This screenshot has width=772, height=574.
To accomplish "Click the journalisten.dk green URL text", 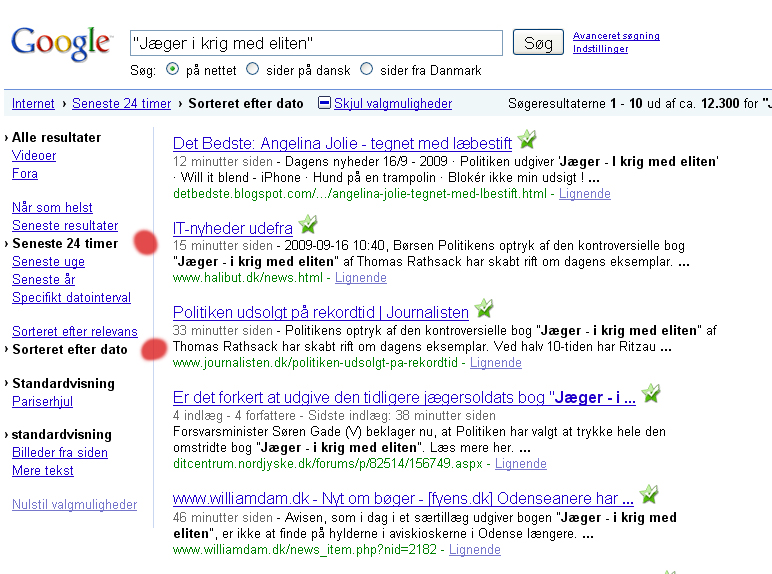I will click(x=315, y=363).
